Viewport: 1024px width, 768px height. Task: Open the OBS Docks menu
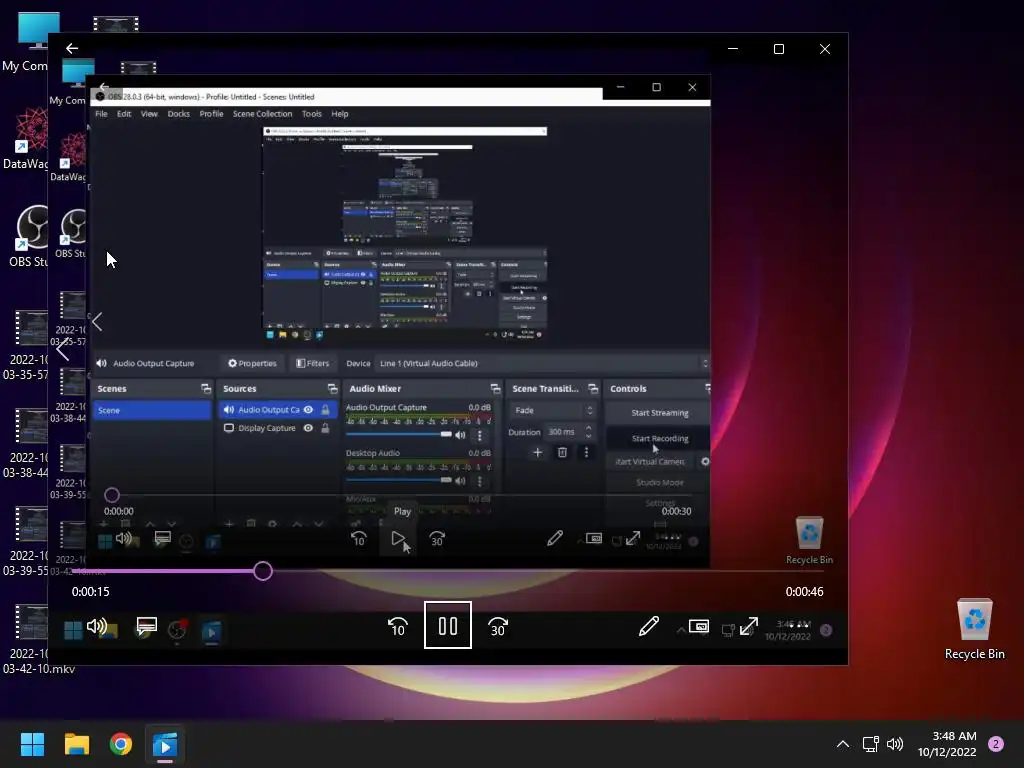click(178, 114)
